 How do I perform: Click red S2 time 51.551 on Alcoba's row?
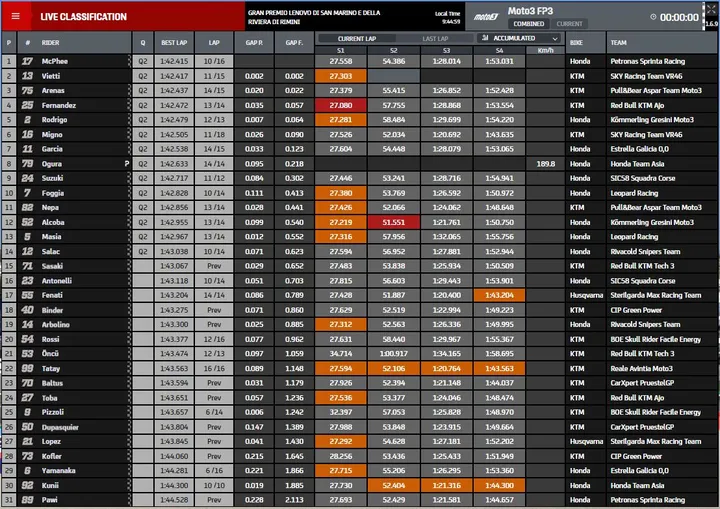[x=394, y=222]
